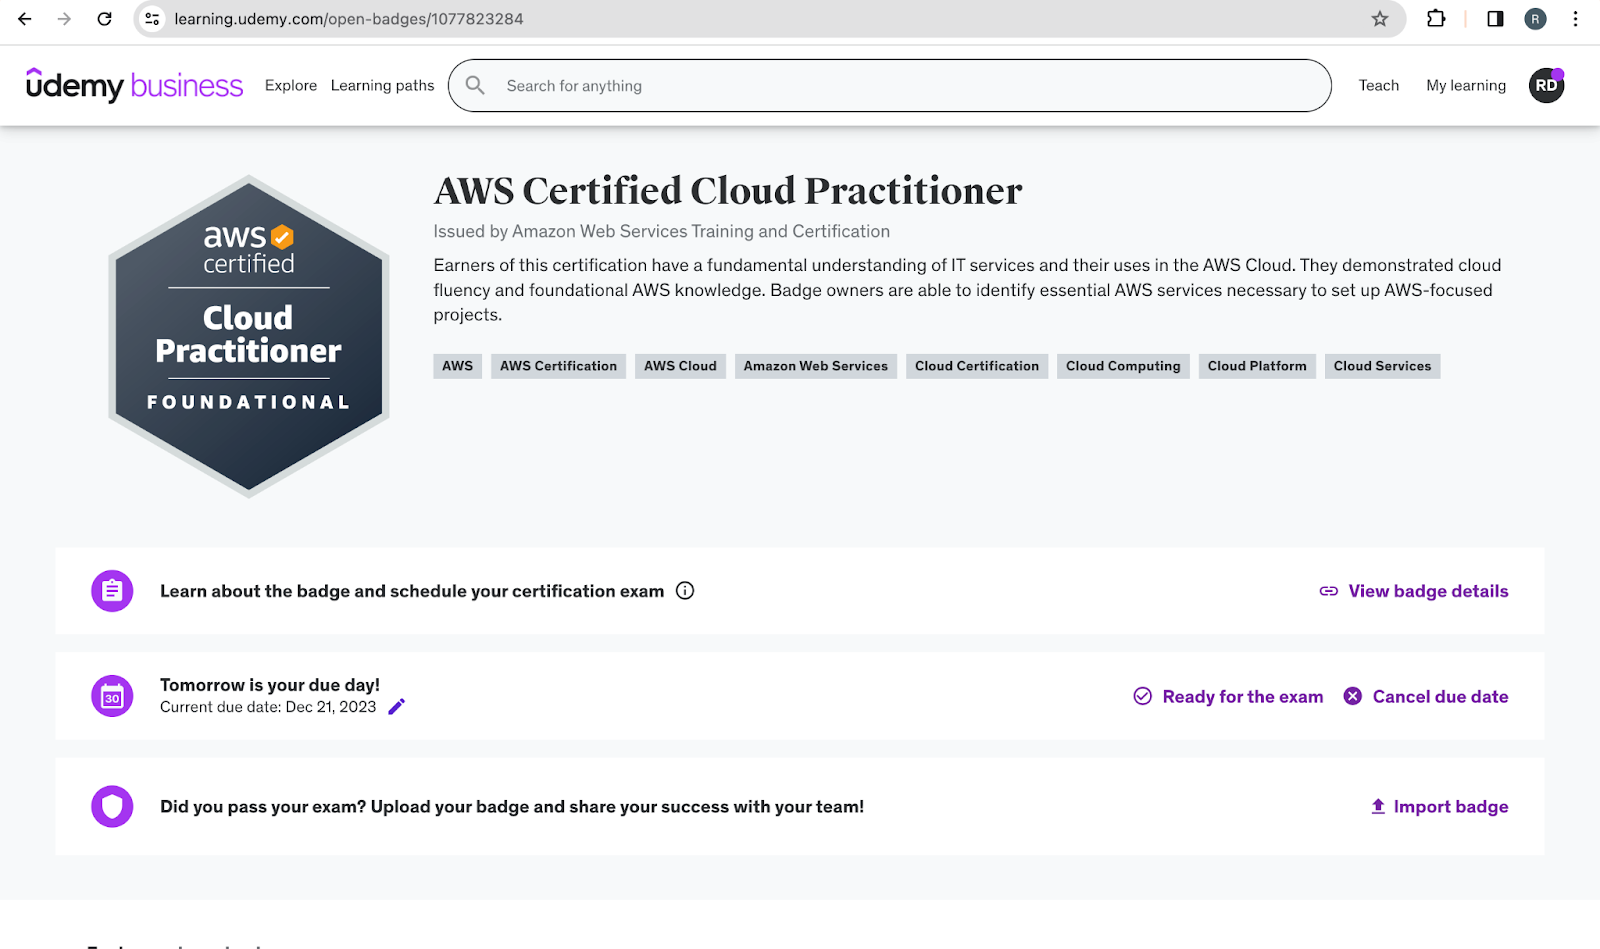Screen dimensions: 1600x949
Task: Open My learning menu
Action: pyautogui.click(x=1466, y=86)
